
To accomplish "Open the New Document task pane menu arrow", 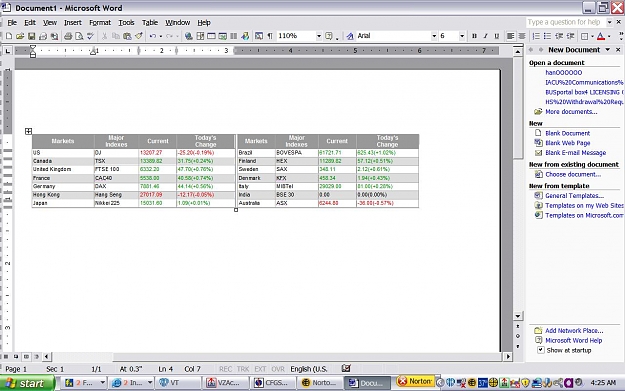I will tap(608, 50).
